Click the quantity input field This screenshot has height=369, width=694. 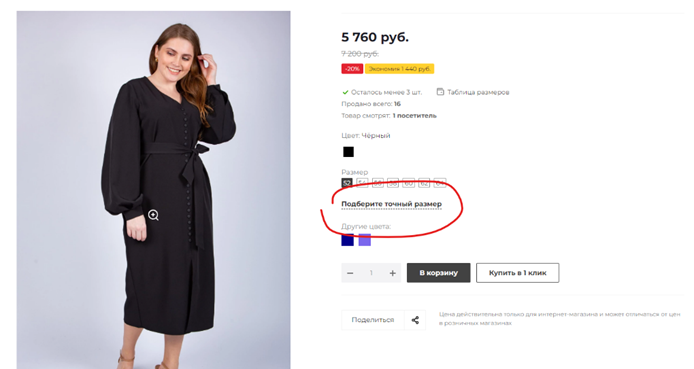coord(371,273)
